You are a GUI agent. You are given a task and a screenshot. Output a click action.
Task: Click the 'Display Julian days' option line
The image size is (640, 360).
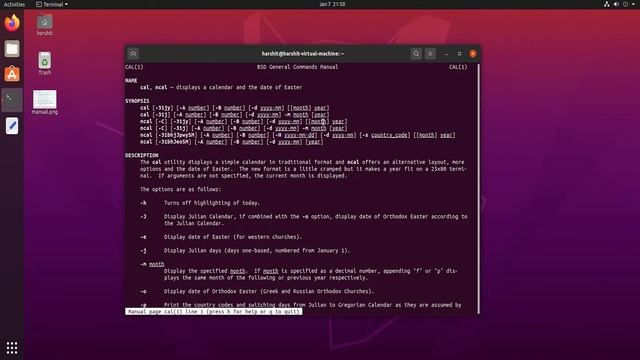pos(257,251)
